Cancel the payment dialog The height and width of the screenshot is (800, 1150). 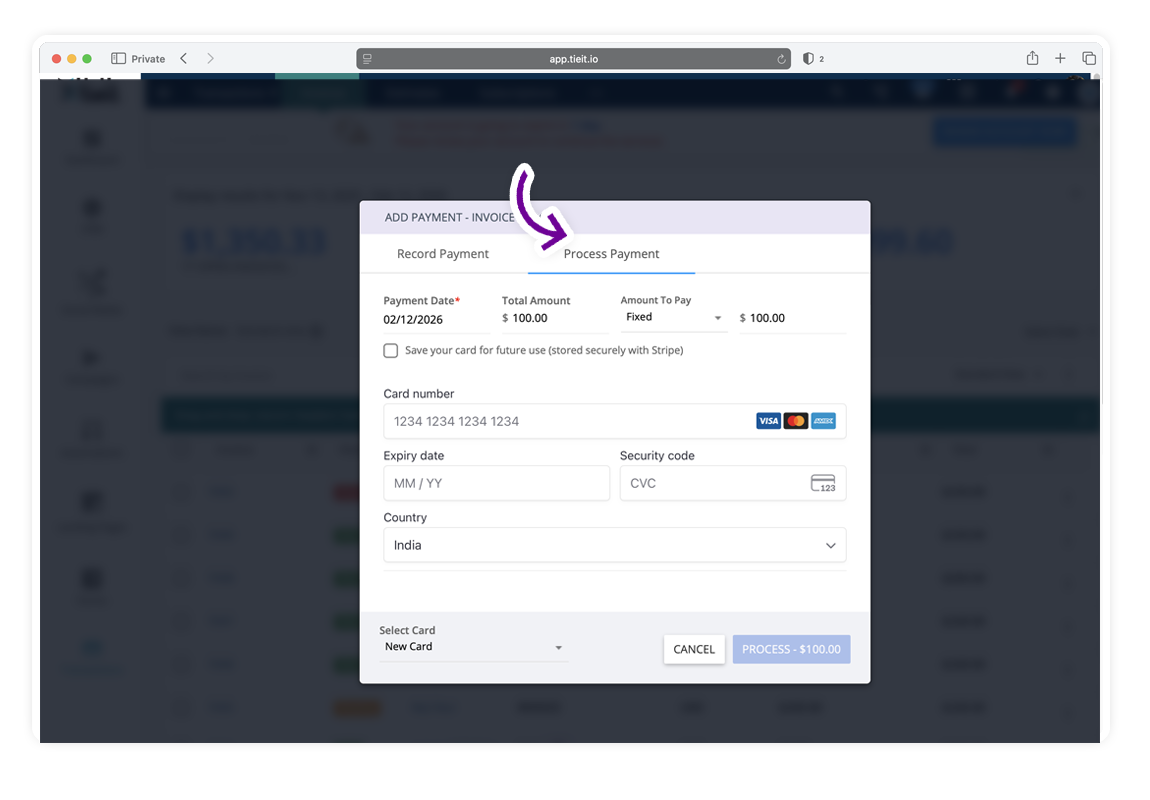coord(694,649)
